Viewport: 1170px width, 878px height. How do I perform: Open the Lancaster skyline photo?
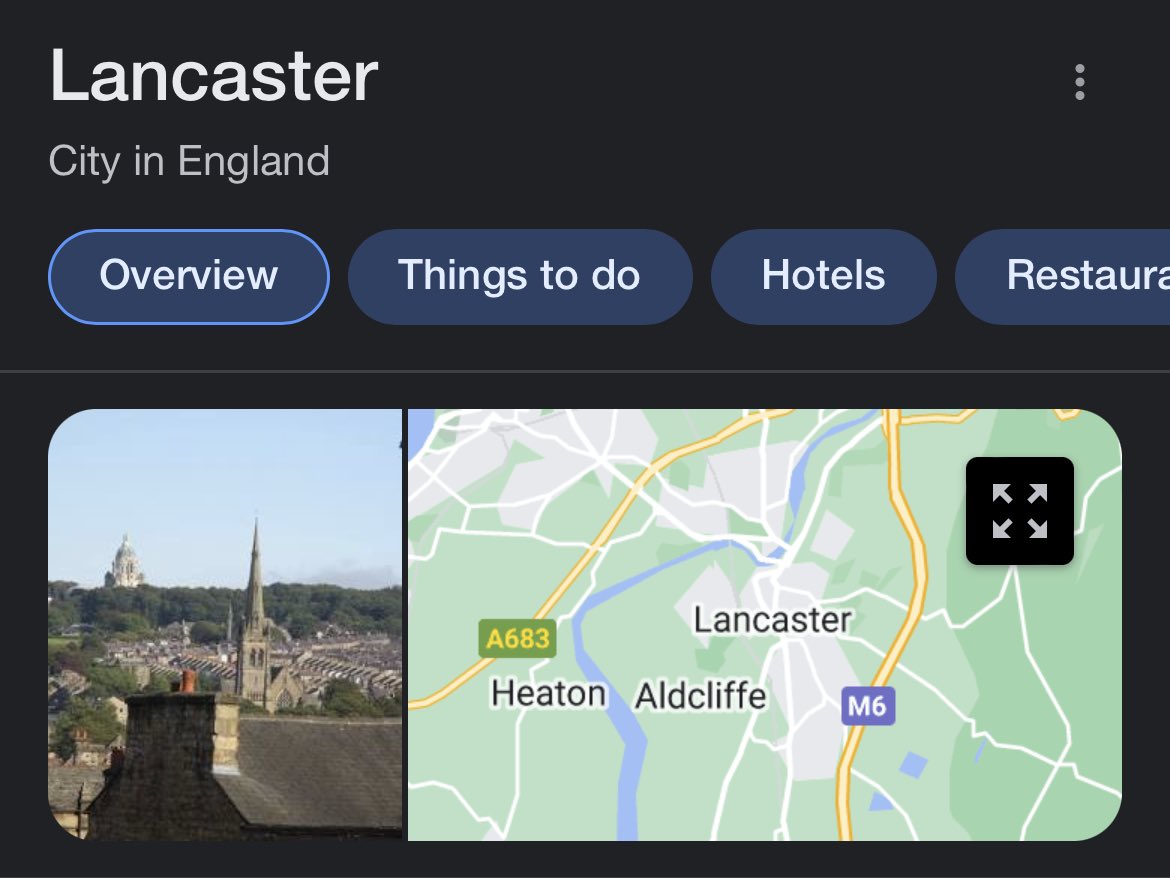tap(225, 624)
